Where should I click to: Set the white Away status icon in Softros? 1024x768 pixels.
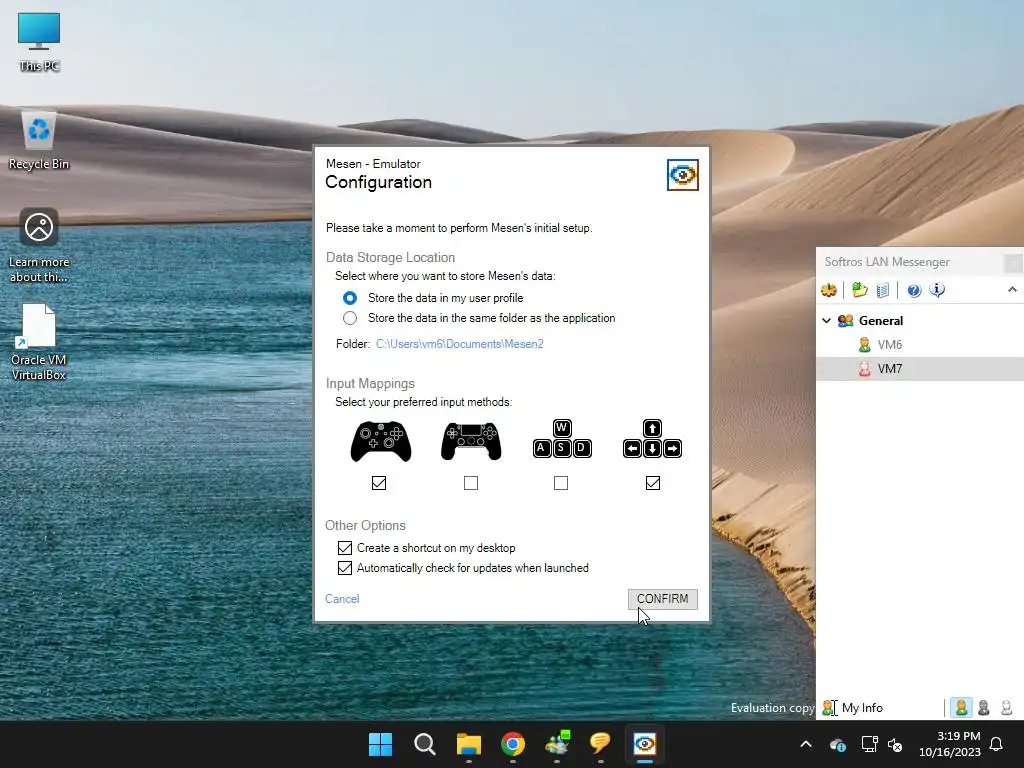coord(1006,707)
